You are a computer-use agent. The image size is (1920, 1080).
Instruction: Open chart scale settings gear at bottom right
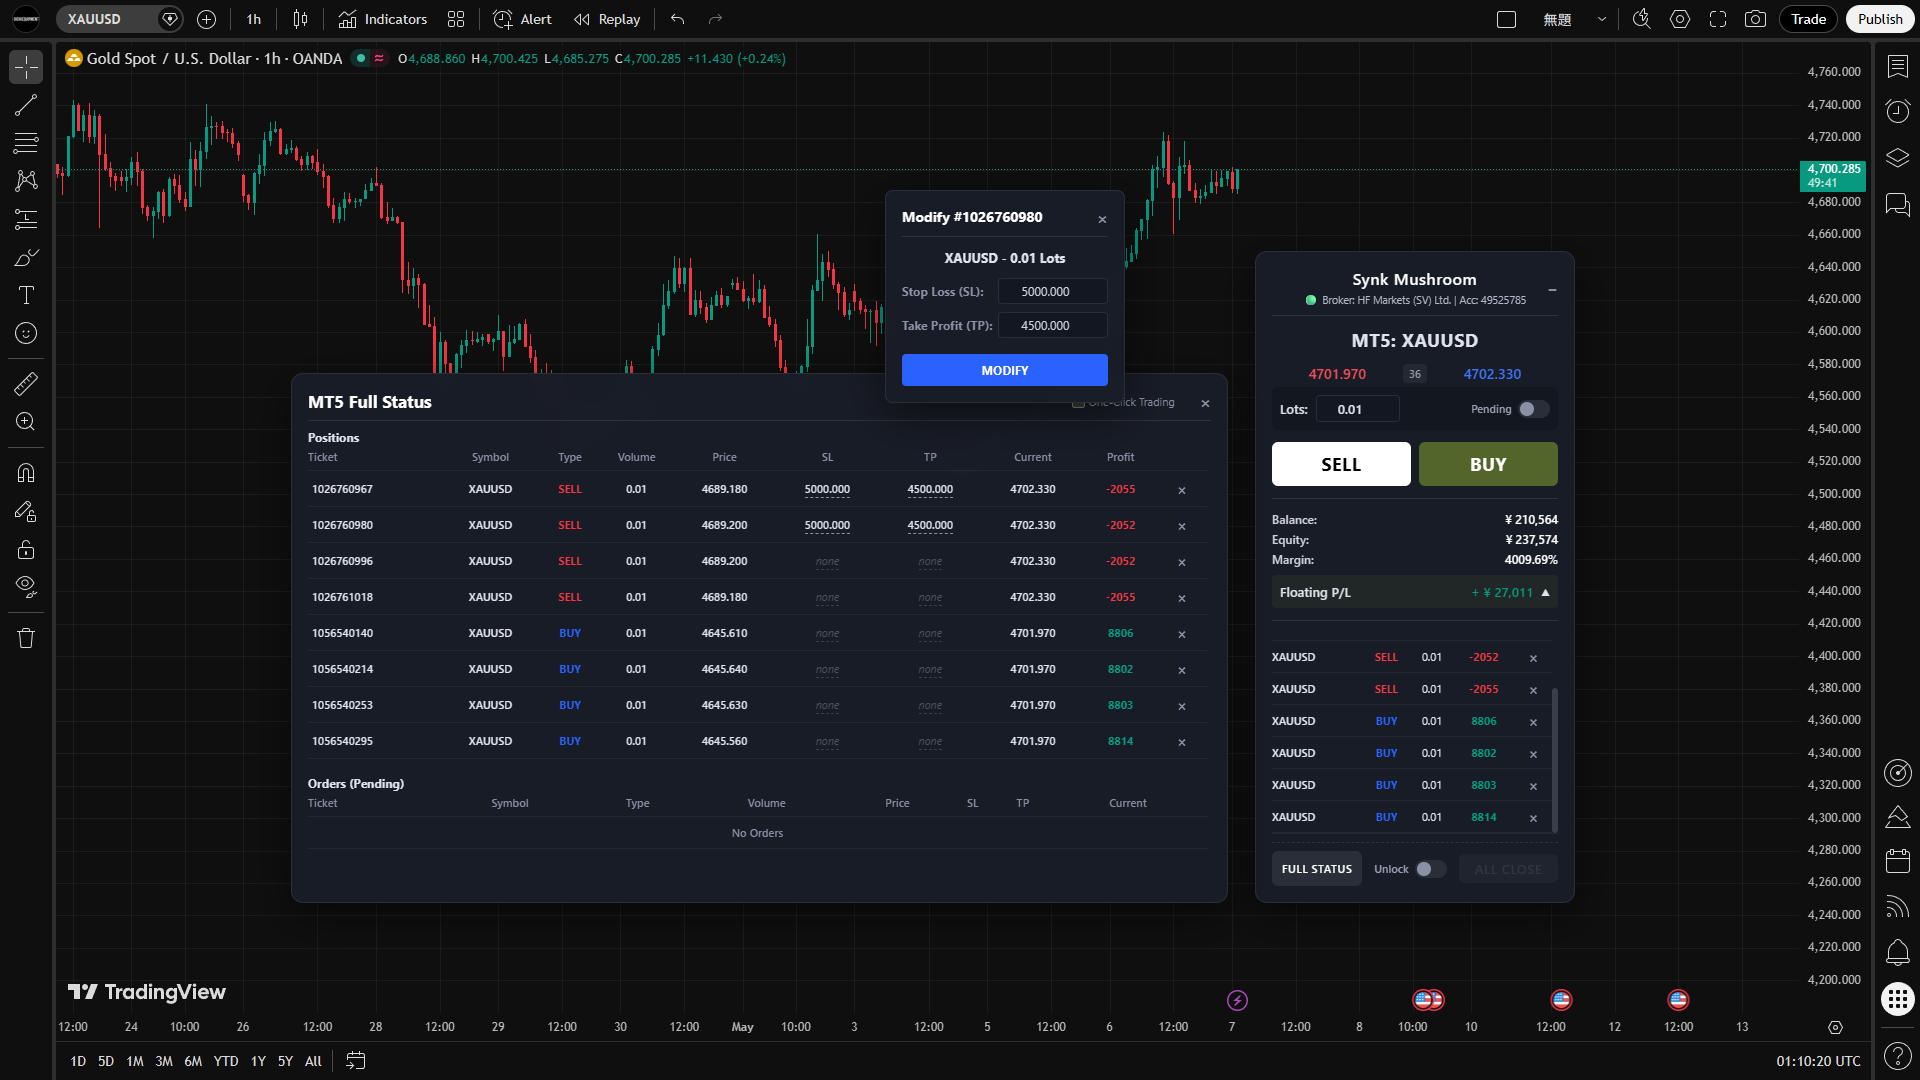[1835, 1027]
